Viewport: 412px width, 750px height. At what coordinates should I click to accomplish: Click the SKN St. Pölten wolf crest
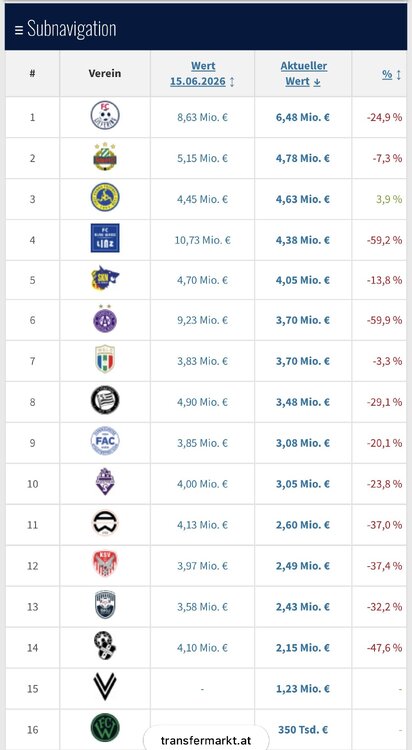pyautogui.click(x=105, y=279)
